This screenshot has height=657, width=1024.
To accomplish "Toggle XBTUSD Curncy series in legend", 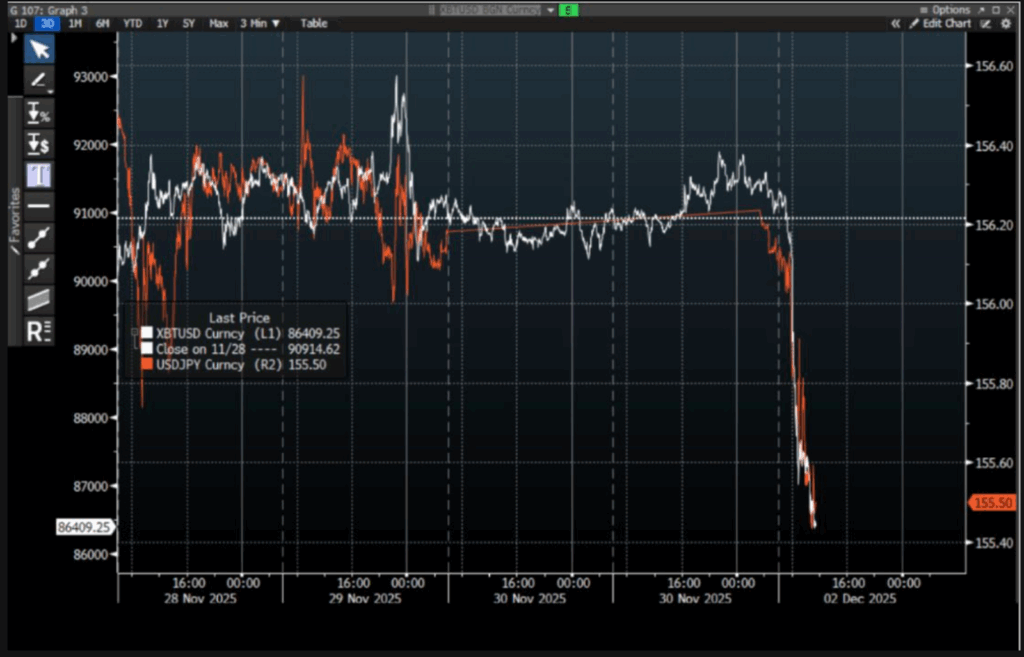I will pos(147,333).
